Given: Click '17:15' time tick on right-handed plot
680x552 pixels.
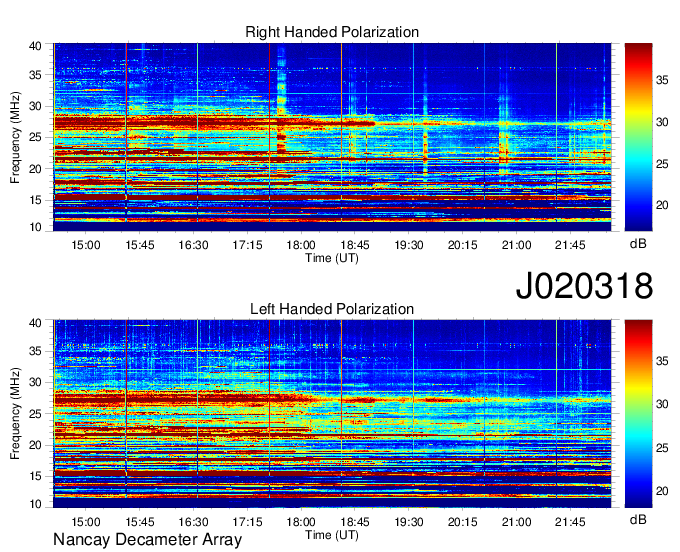Looking at the screenshot, I should click(247, 245).
